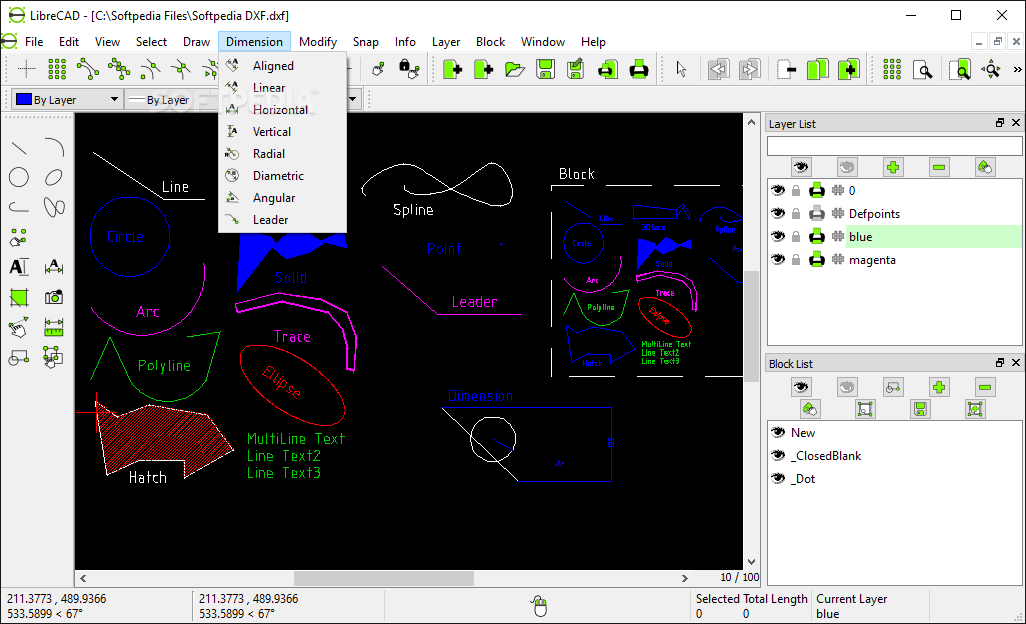Float the Block List panel
Image resolution: width=1026 pixels, height=624 pixels.
coord(1000,362)
